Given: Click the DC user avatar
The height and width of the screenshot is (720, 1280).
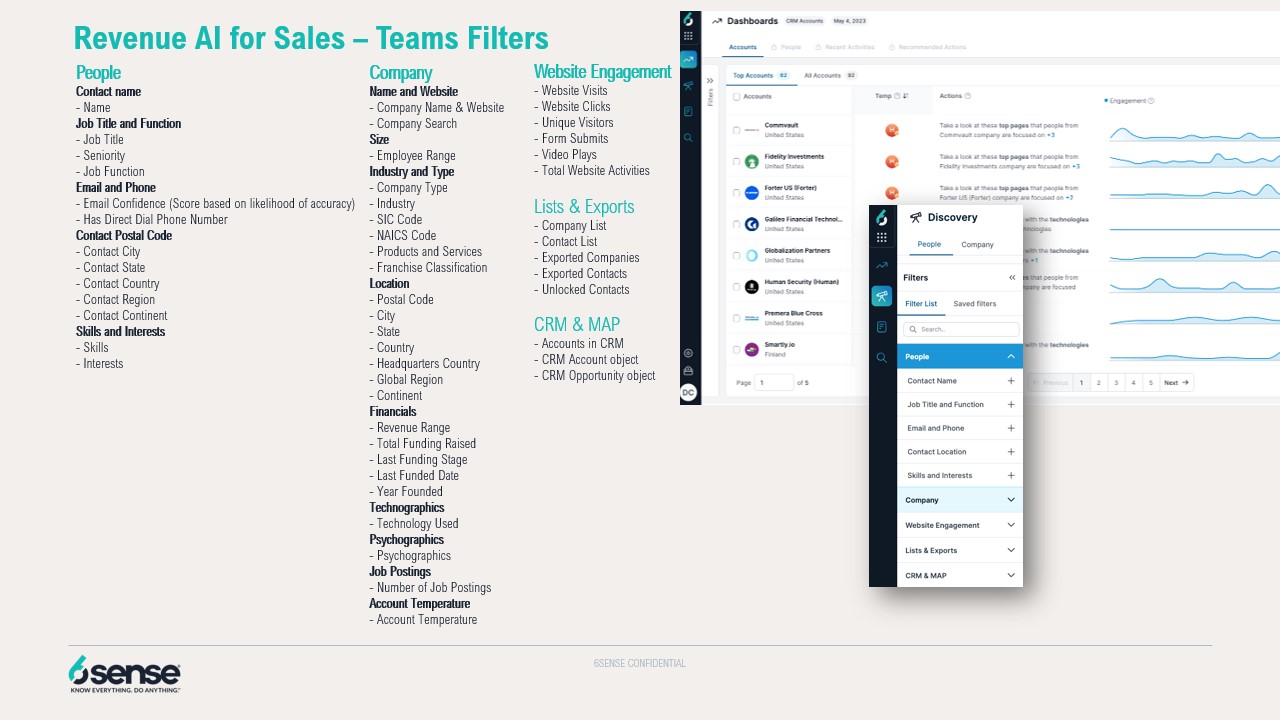Looking at the screenshot, I should tap(688, 393).
